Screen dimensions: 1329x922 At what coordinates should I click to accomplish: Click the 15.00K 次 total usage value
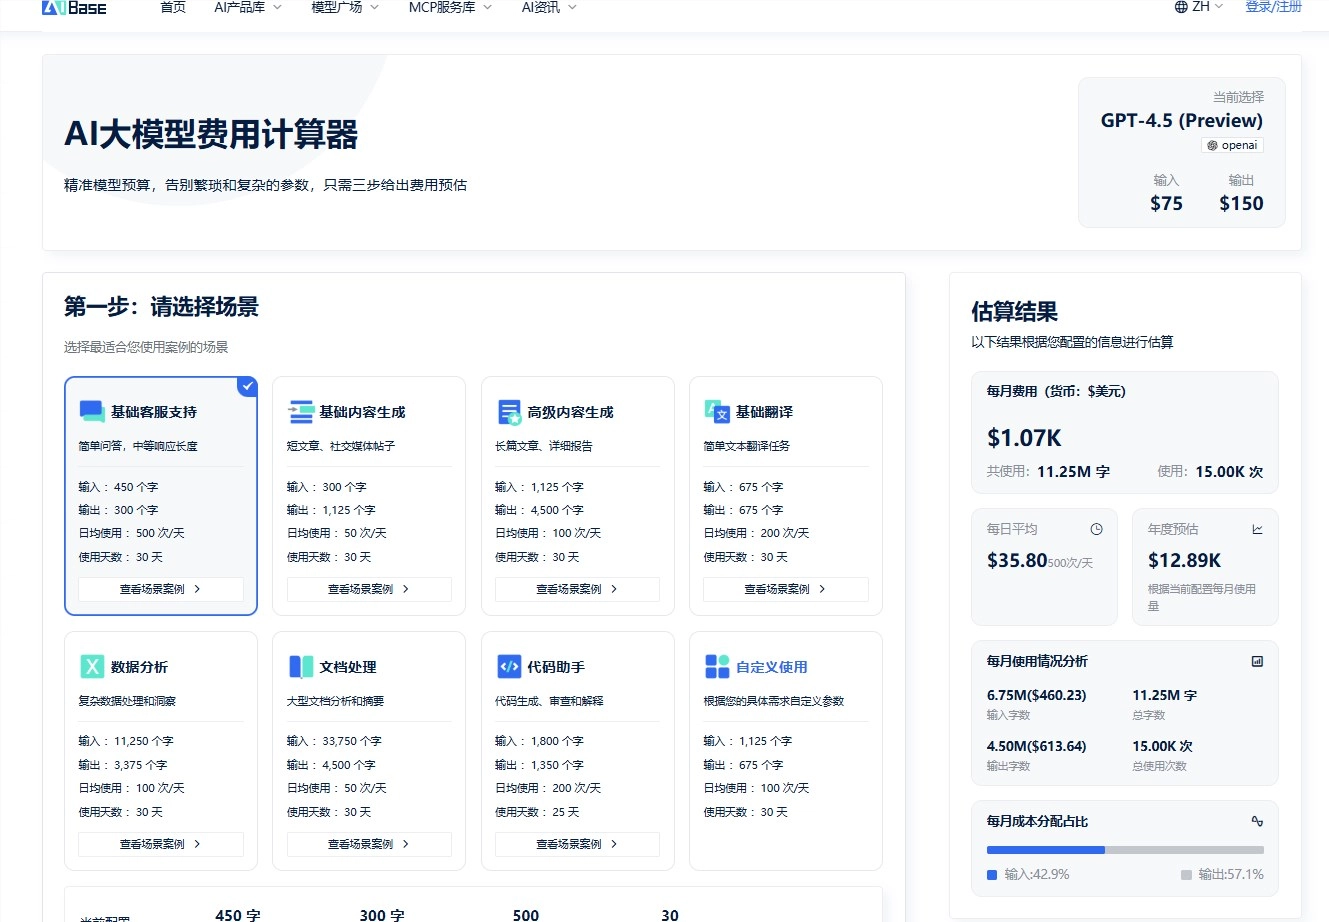coord(1162,746)
